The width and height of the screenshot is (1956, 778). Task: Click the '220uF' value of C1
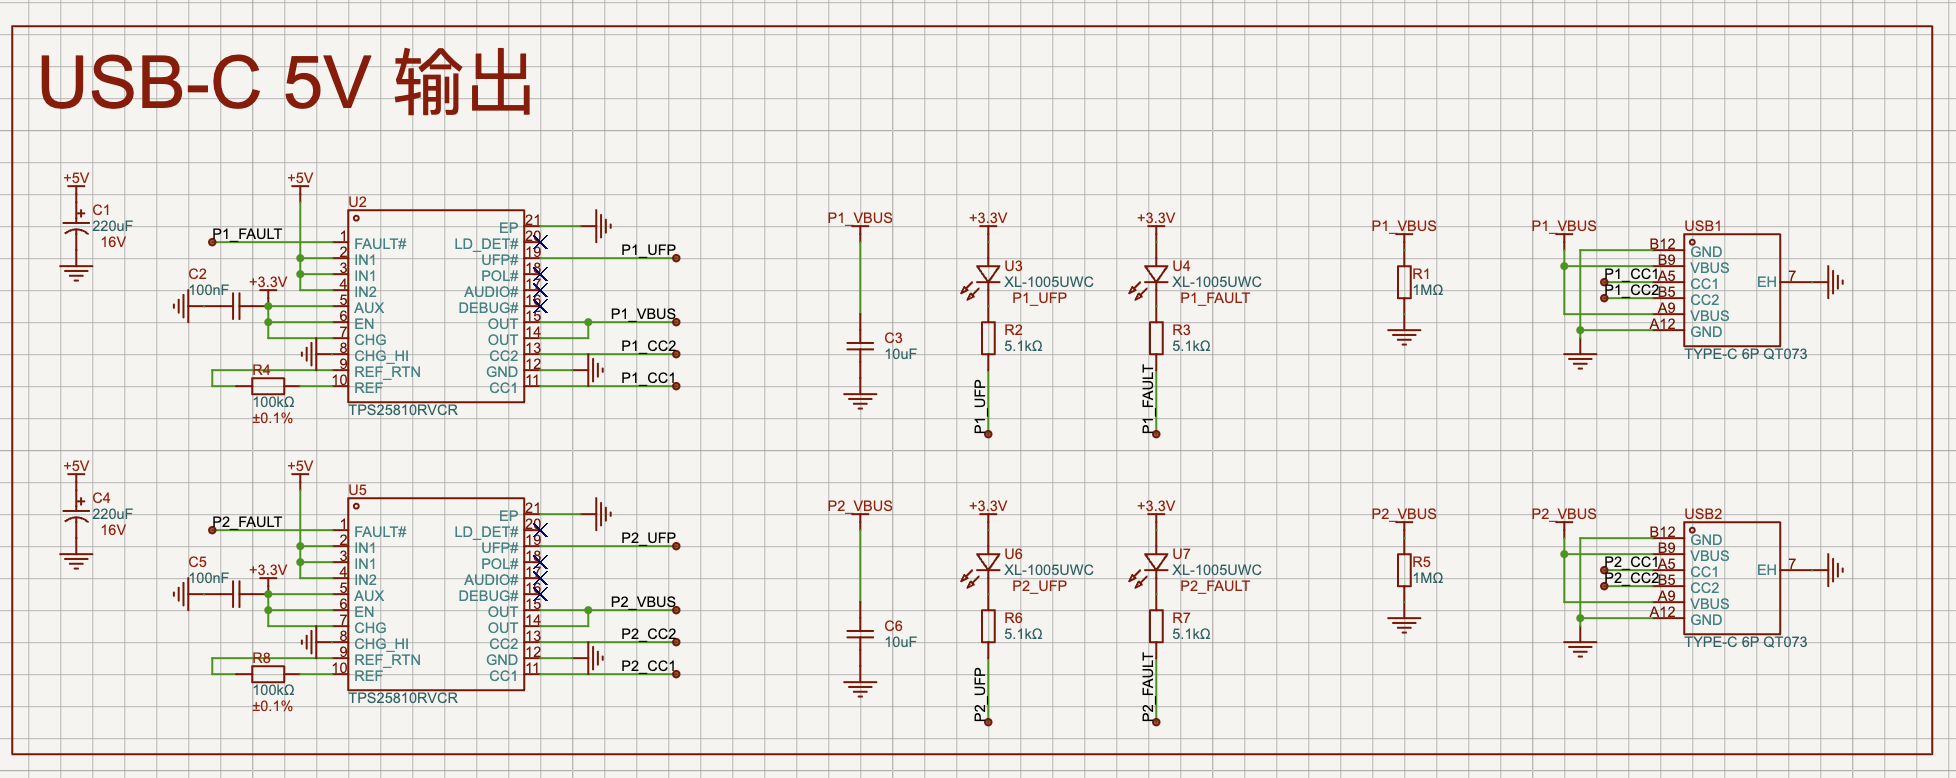[112, 226]
